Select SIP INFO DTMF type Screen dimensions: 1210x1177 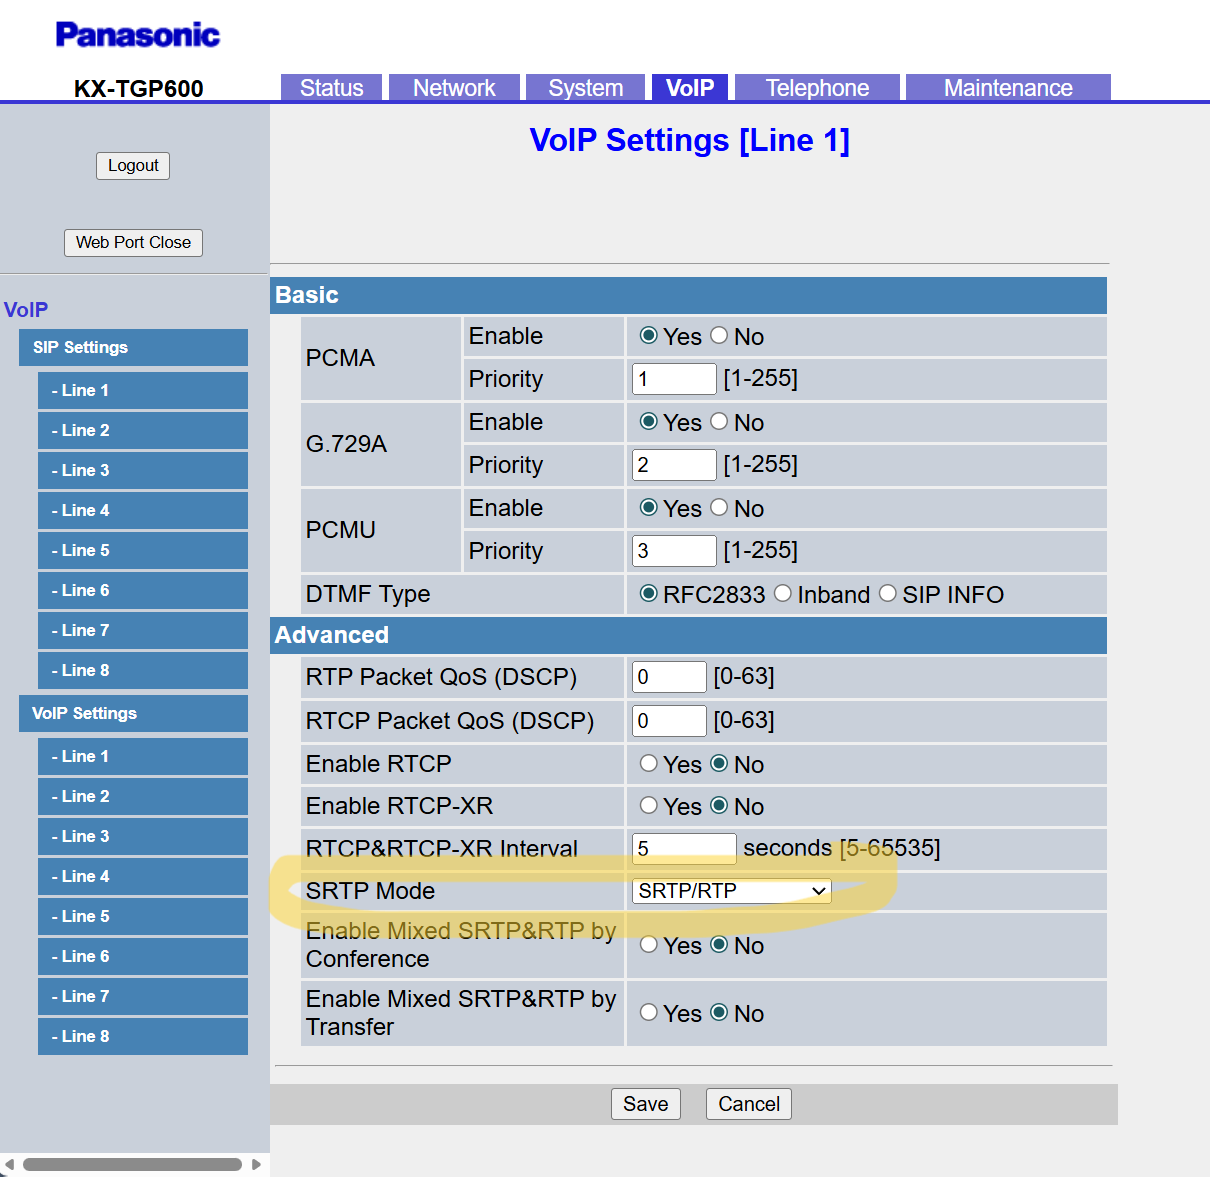[888, 594]
